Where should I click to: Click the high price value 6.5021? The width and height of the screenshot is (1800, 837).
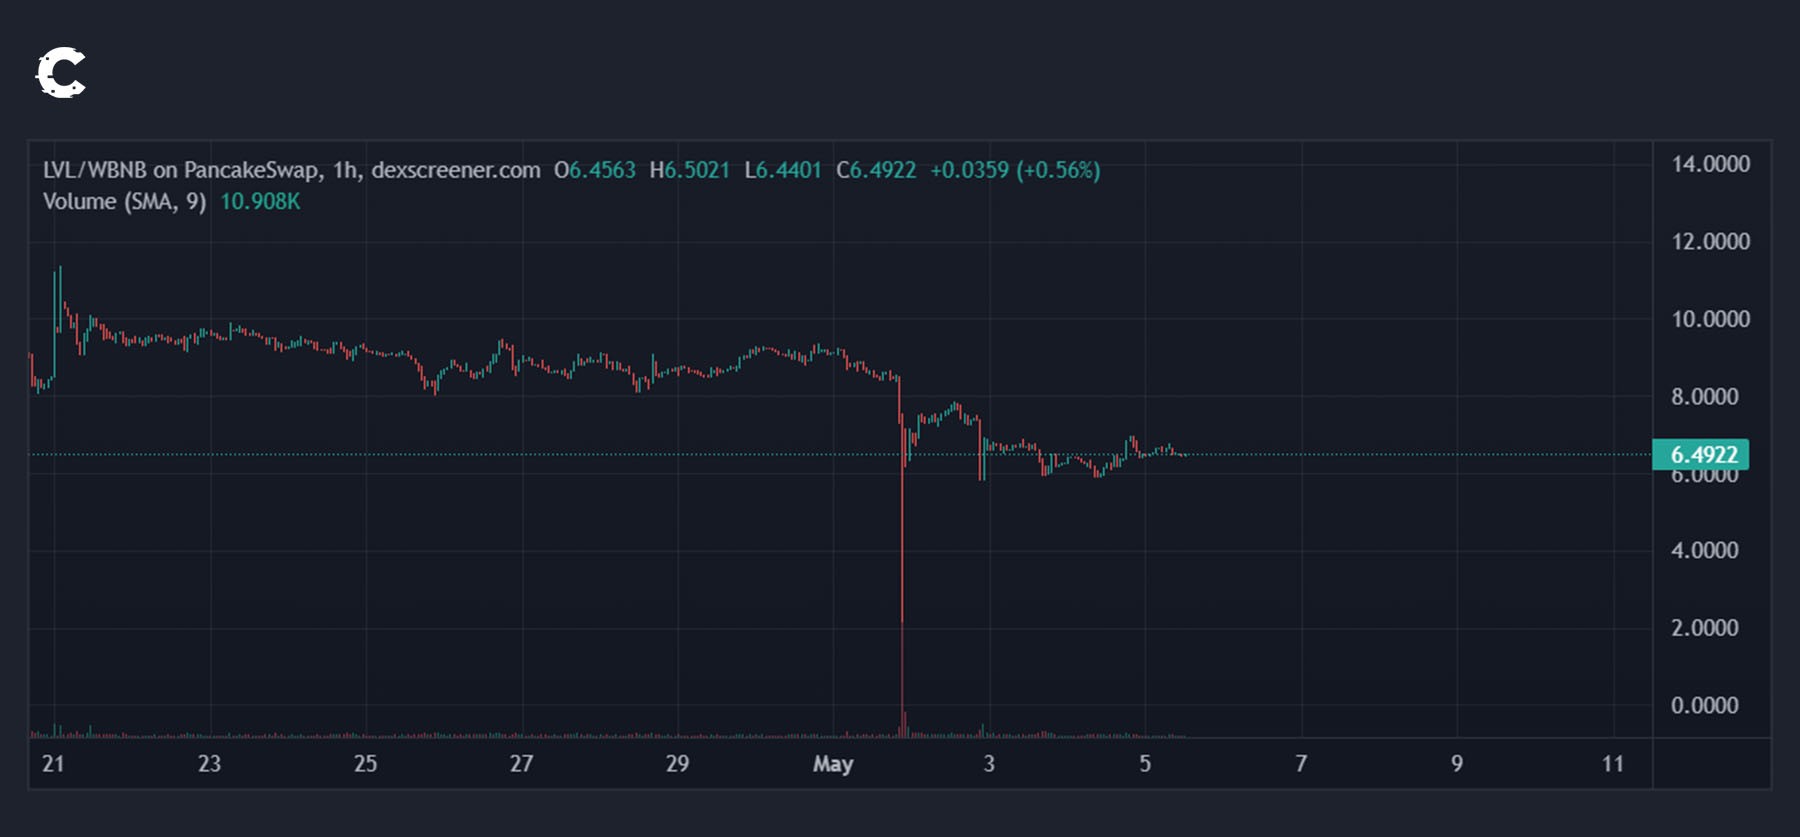697,170
